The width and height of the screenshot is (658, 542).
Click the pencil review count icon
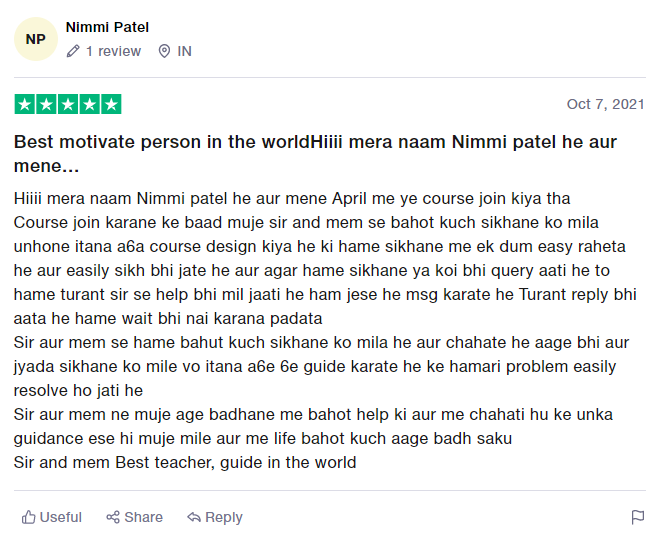click(x=73, y=51)
